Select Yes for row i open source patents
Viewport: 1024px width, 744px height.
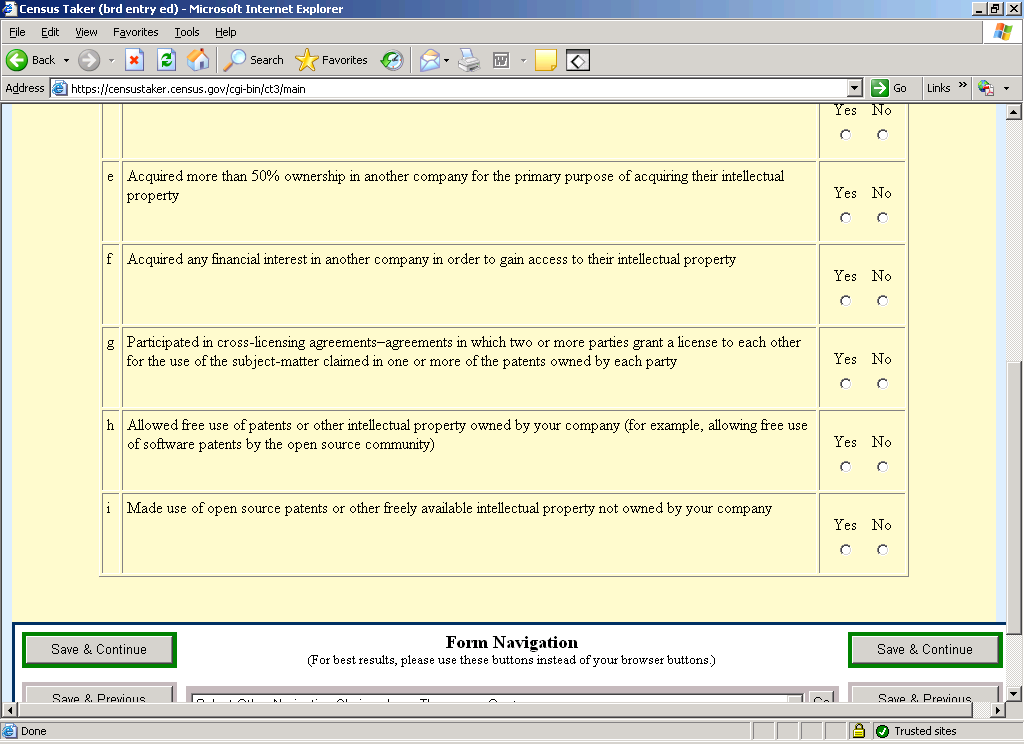(846, 549)
